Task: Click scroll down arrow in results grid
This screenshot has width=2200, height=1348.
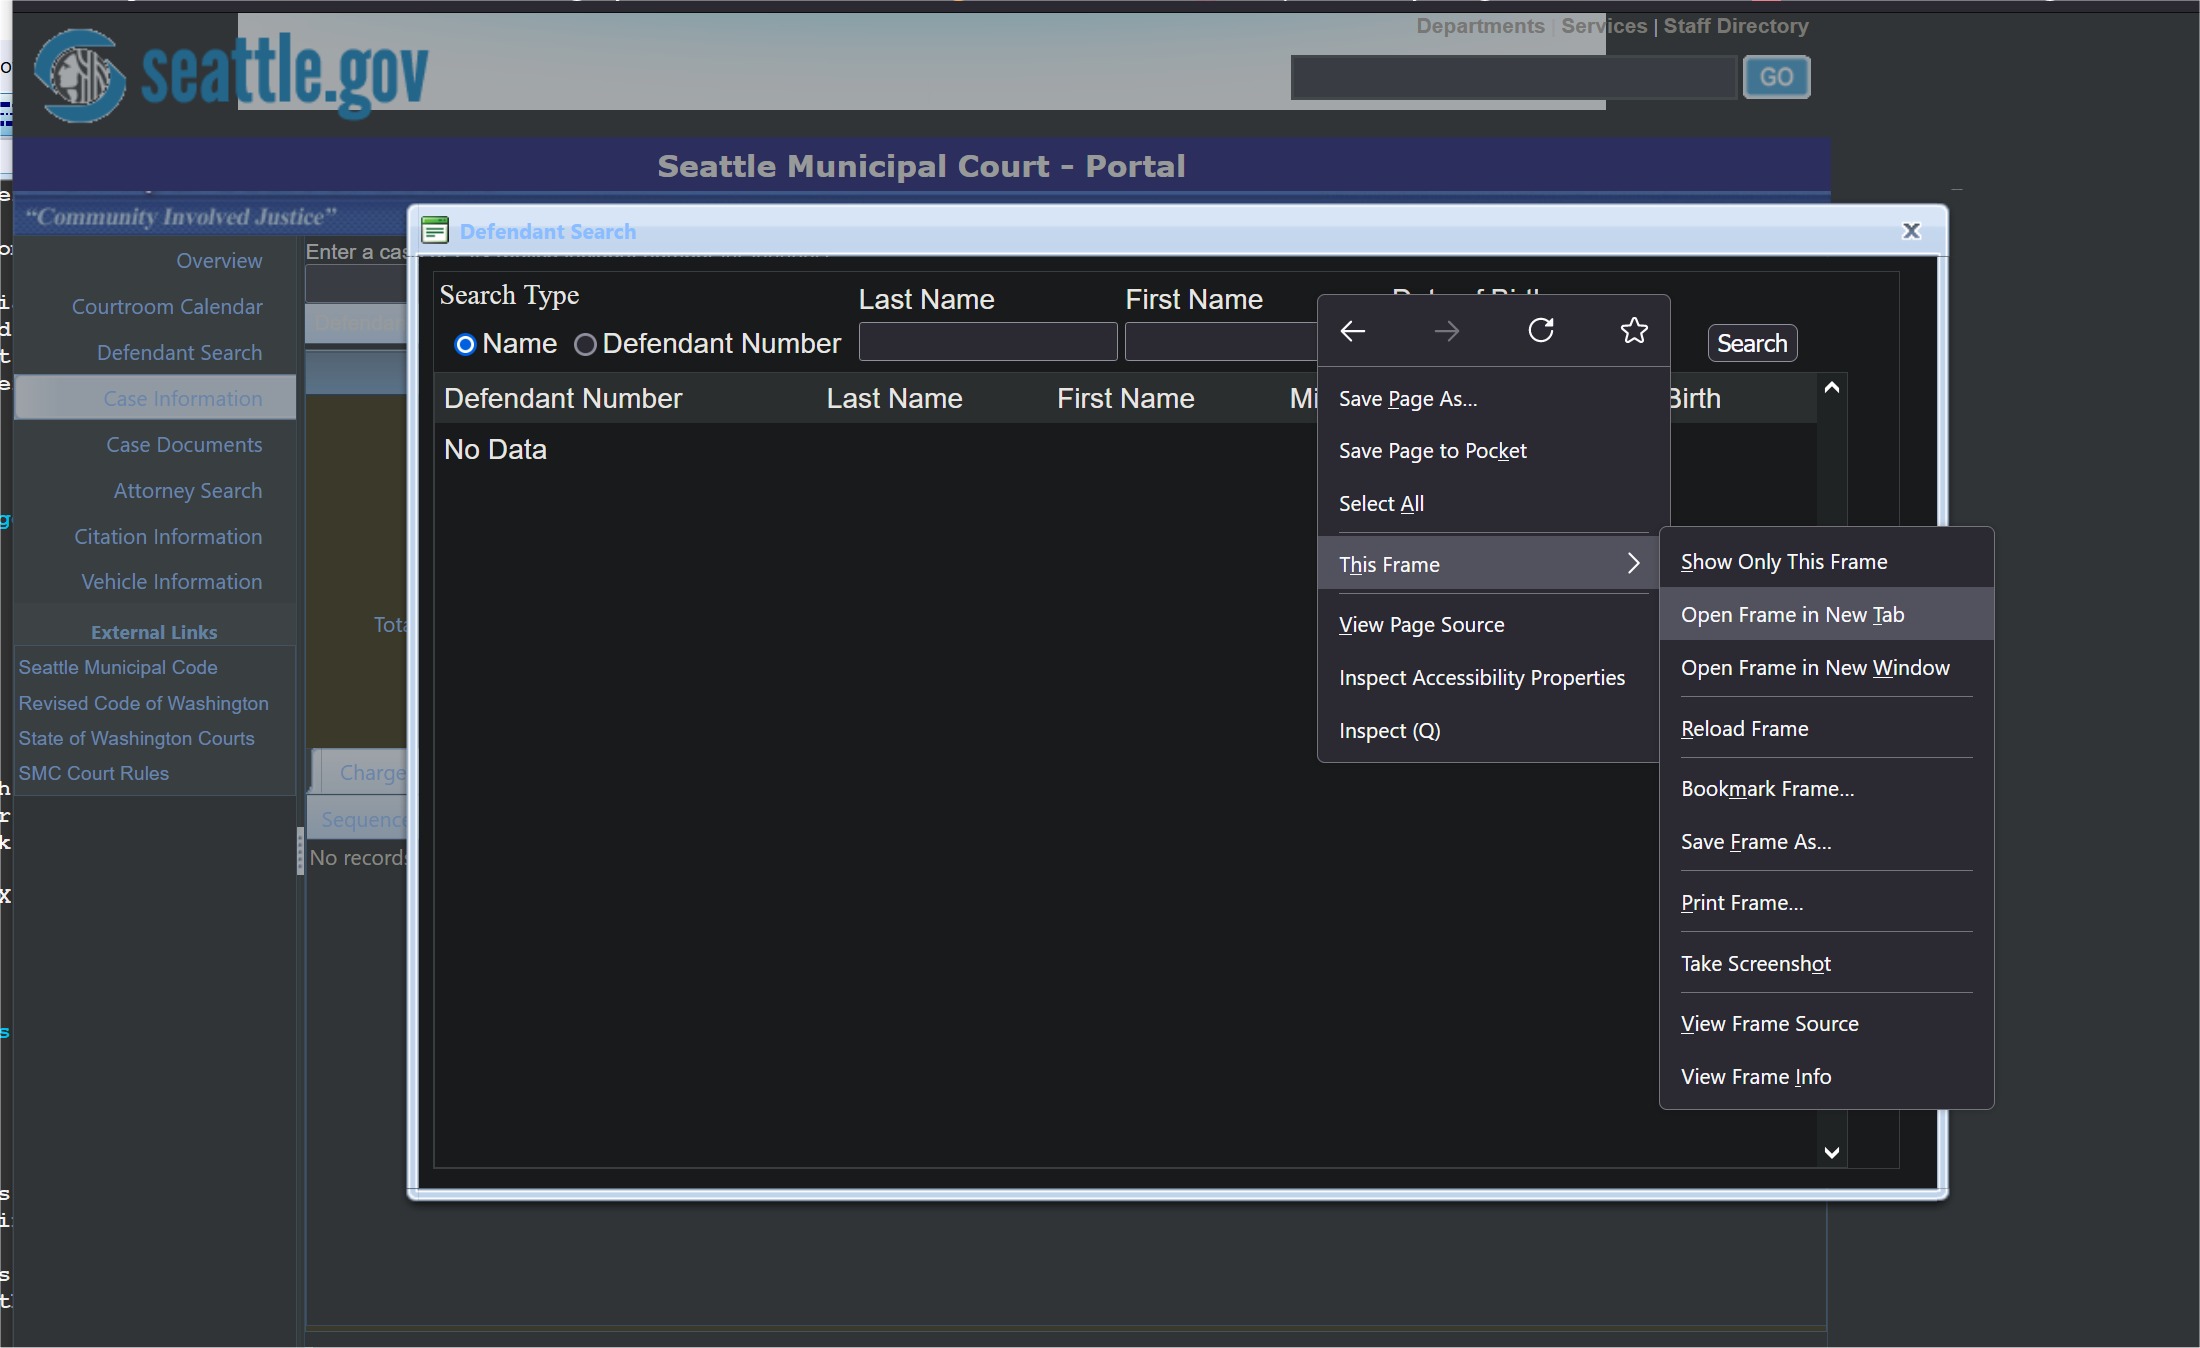Action: pyautogui.click(x=1831, y=1152)
